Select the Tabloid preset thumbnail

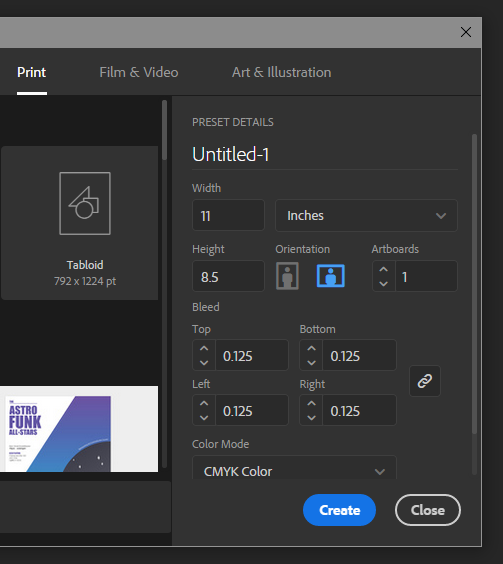(80, 223)
